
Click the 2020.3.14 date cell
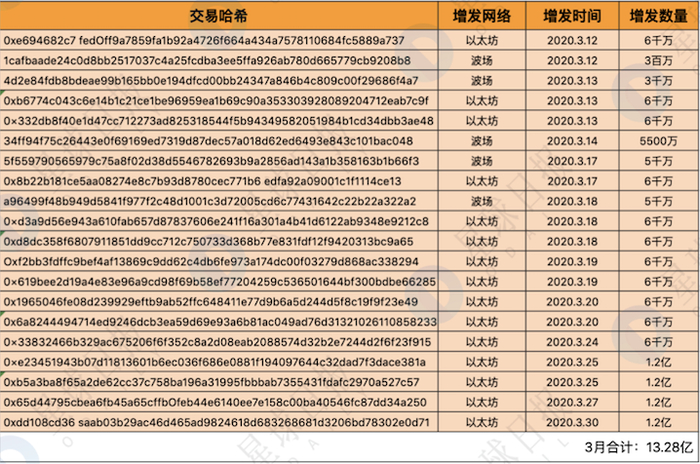coord(572,141)
